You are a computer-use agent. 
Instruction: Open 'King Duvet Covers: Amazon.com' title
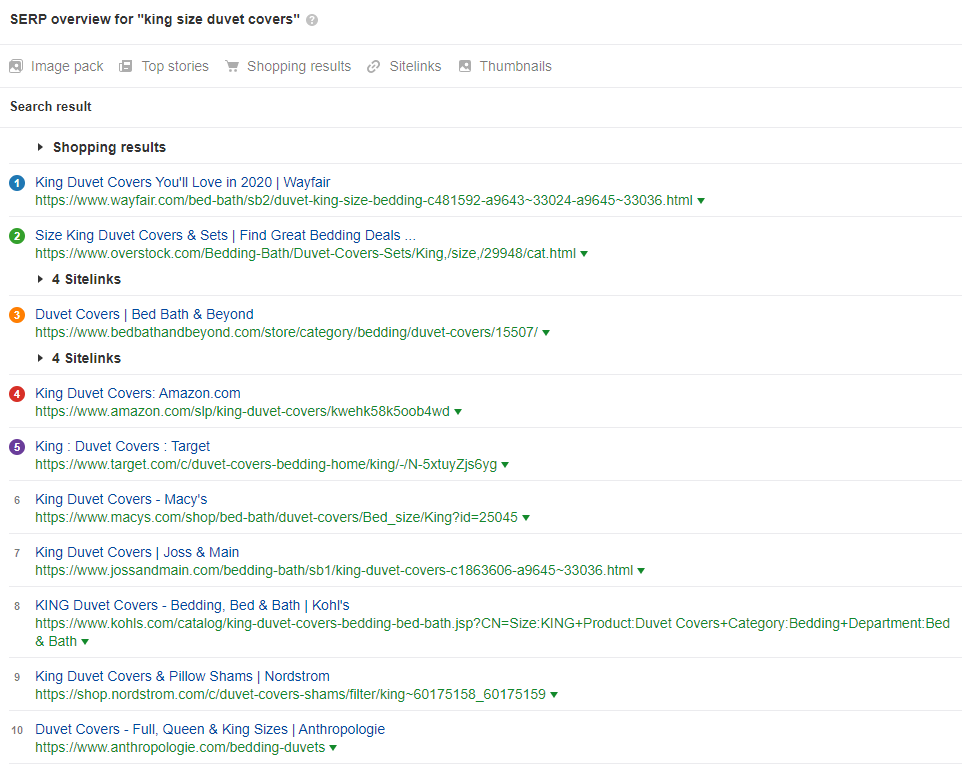click(x=137, y=393)
